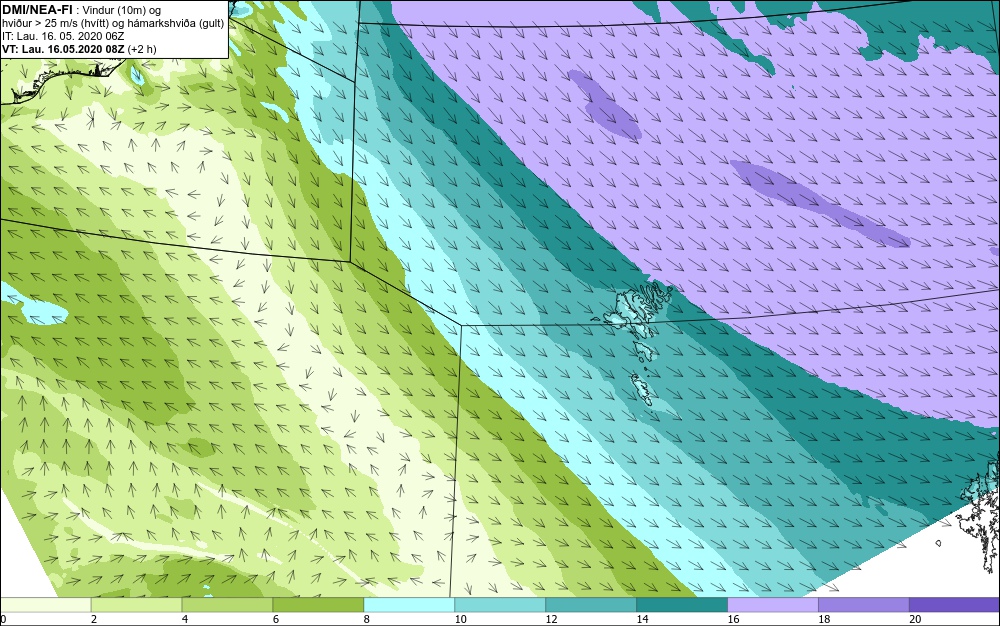Select the 2–4 m/s light green legend swatch

coord(136,604)
